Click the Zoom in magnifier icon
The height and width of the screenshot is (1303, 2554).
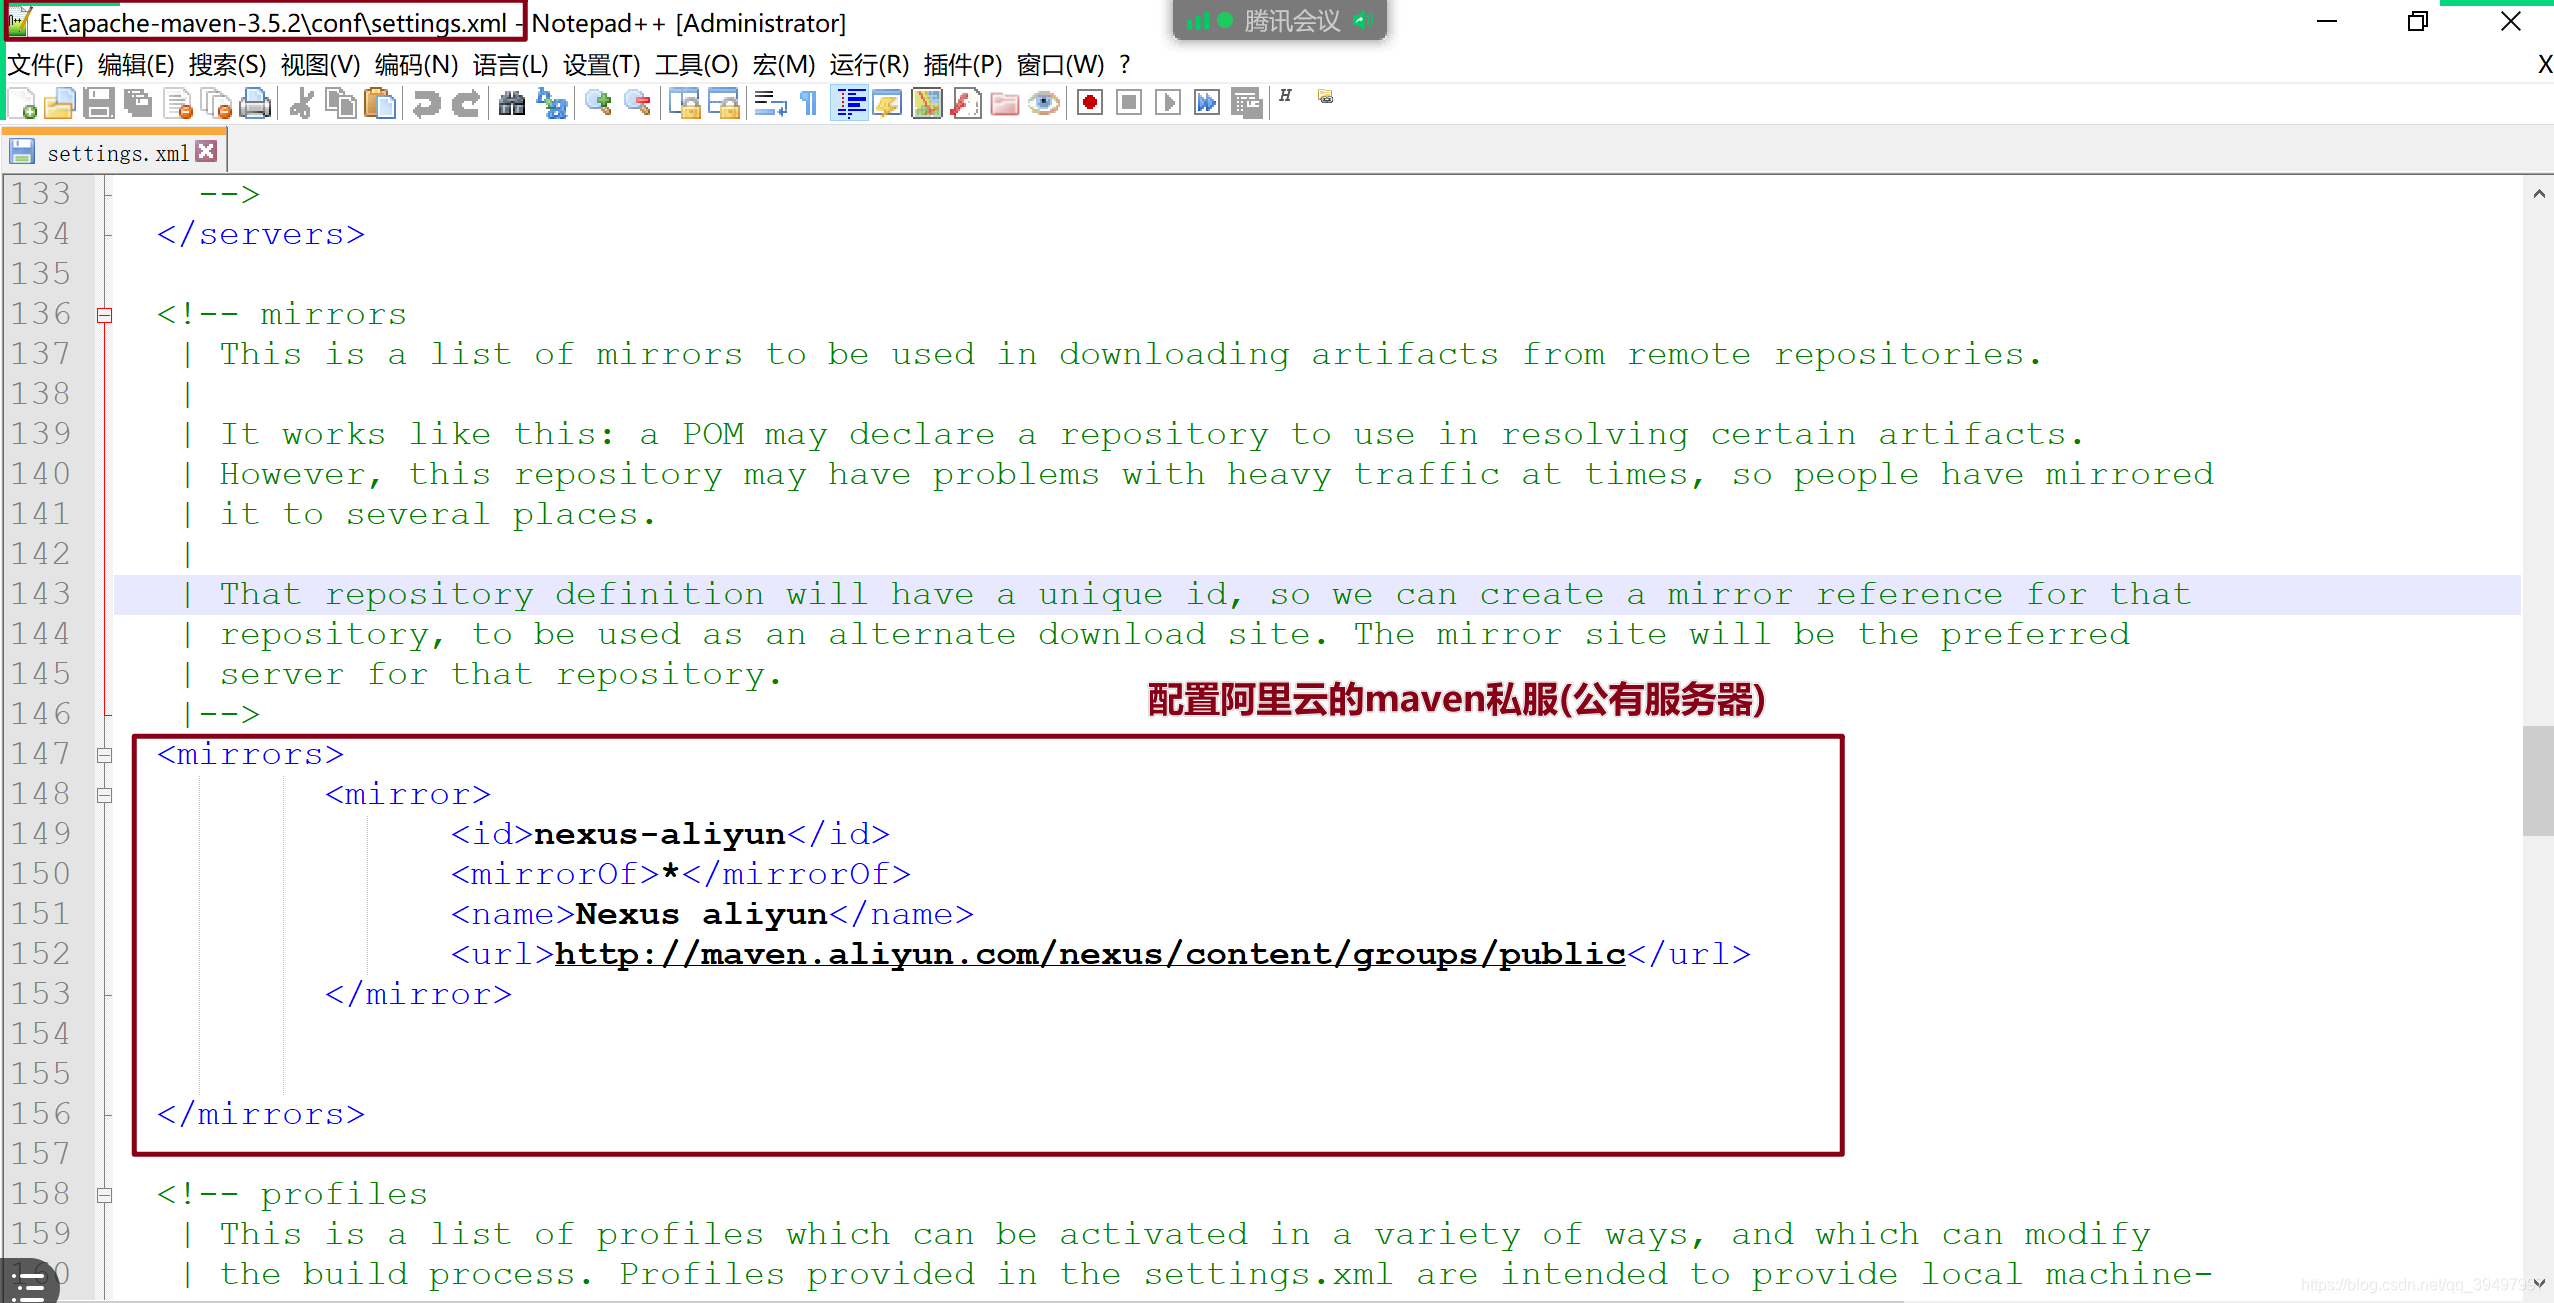click(x=598, y=103)
